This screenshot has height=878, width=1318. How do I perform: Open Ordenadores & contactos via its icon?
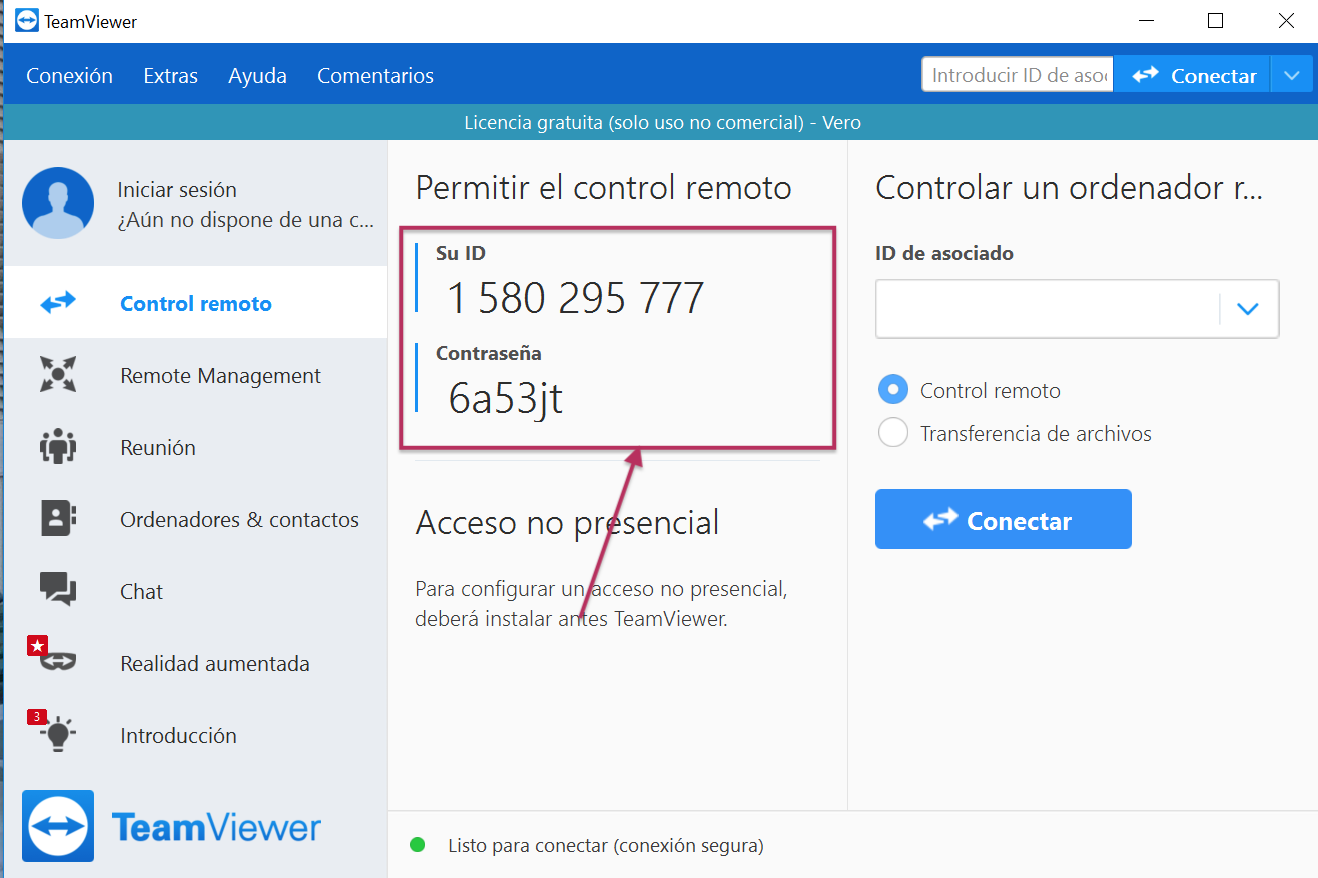point(58,518)
